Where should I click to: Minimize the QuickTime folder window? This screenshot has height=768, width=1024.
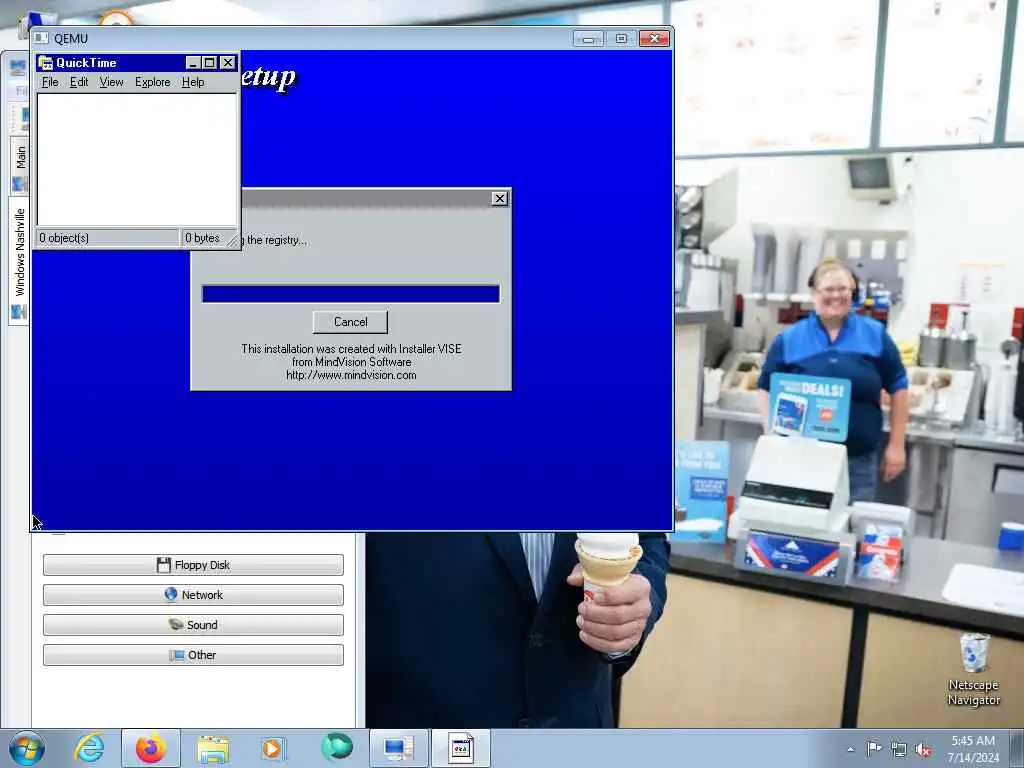(193, 63)
